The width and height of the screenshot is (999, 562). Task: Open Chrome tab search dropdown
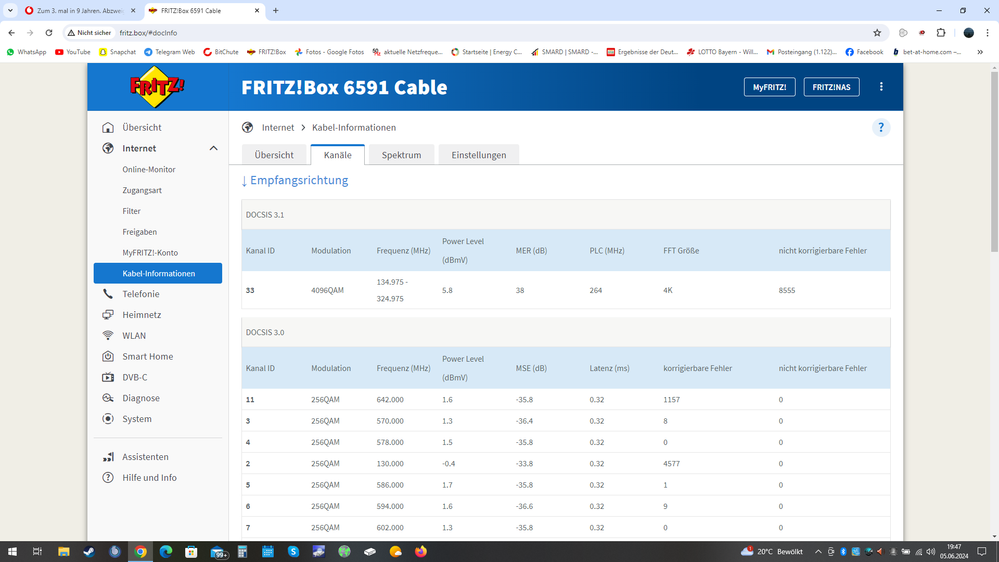click(x=10, y=10)
